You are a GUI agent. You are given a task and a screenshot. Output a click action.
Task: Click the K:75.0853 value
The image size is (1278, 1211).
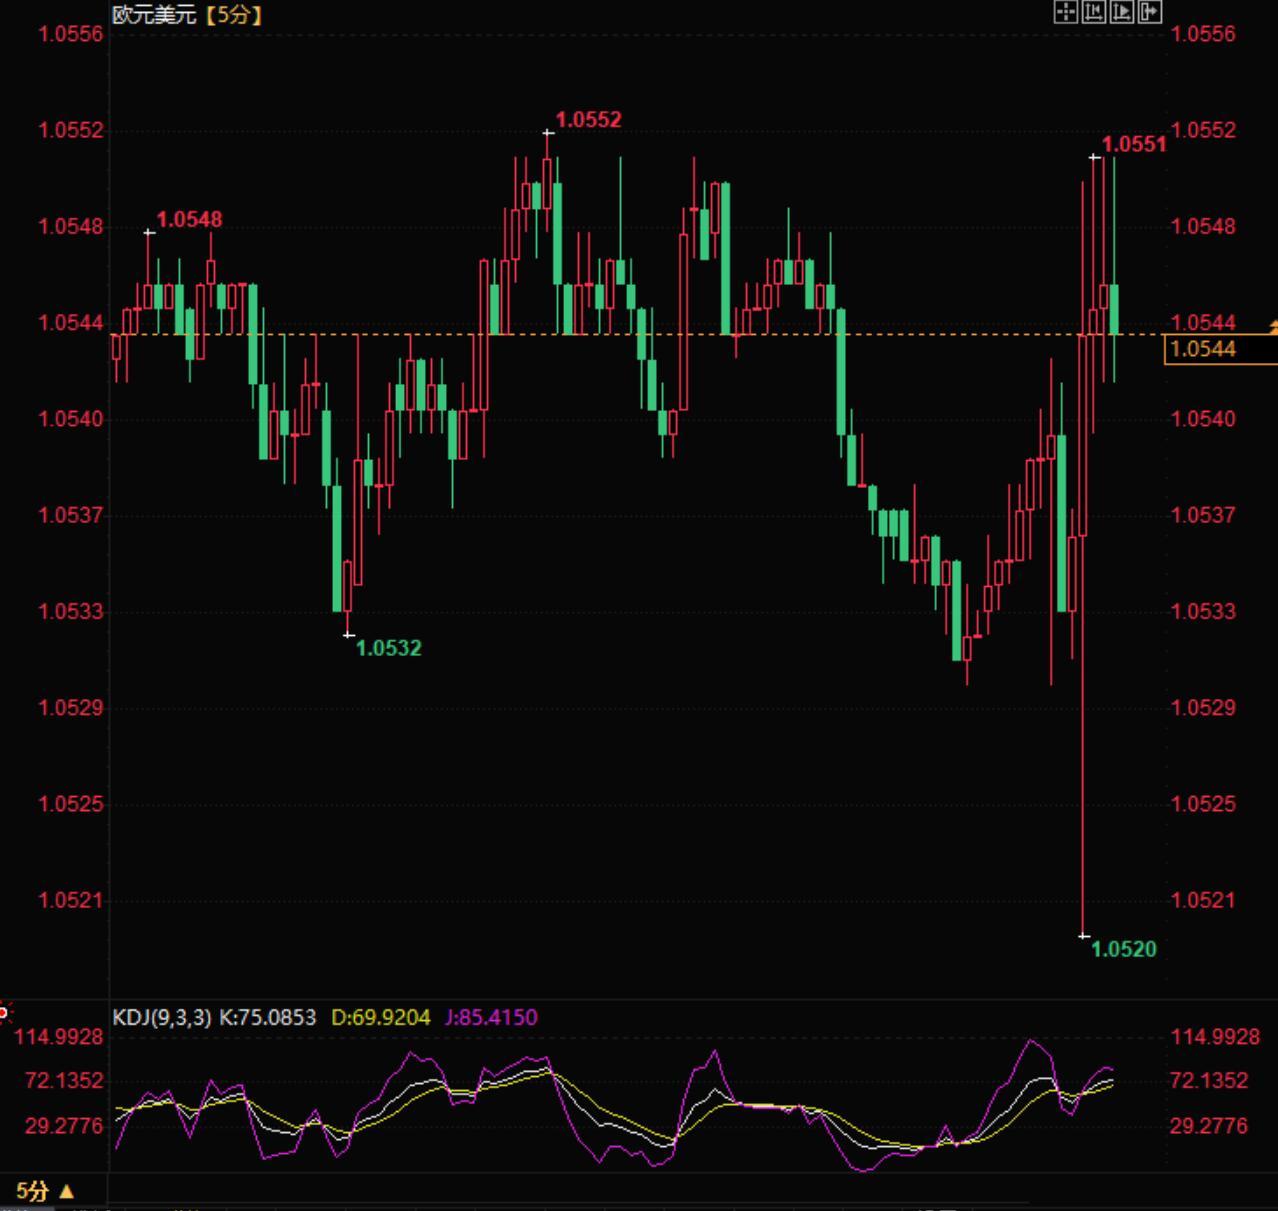(x=267, y=1017)
